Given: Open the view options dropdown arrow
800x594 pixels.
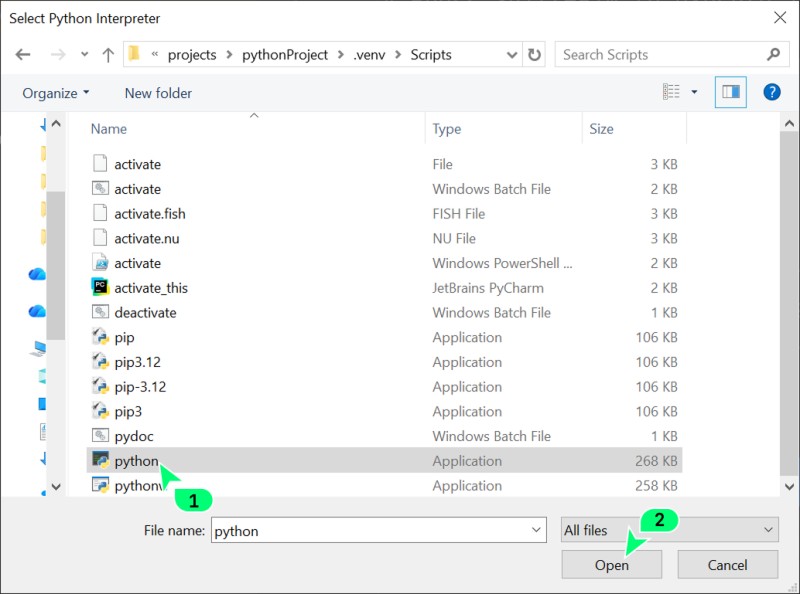Looking at the screenshot, I should pyautogui.click(x=695, y=92).
